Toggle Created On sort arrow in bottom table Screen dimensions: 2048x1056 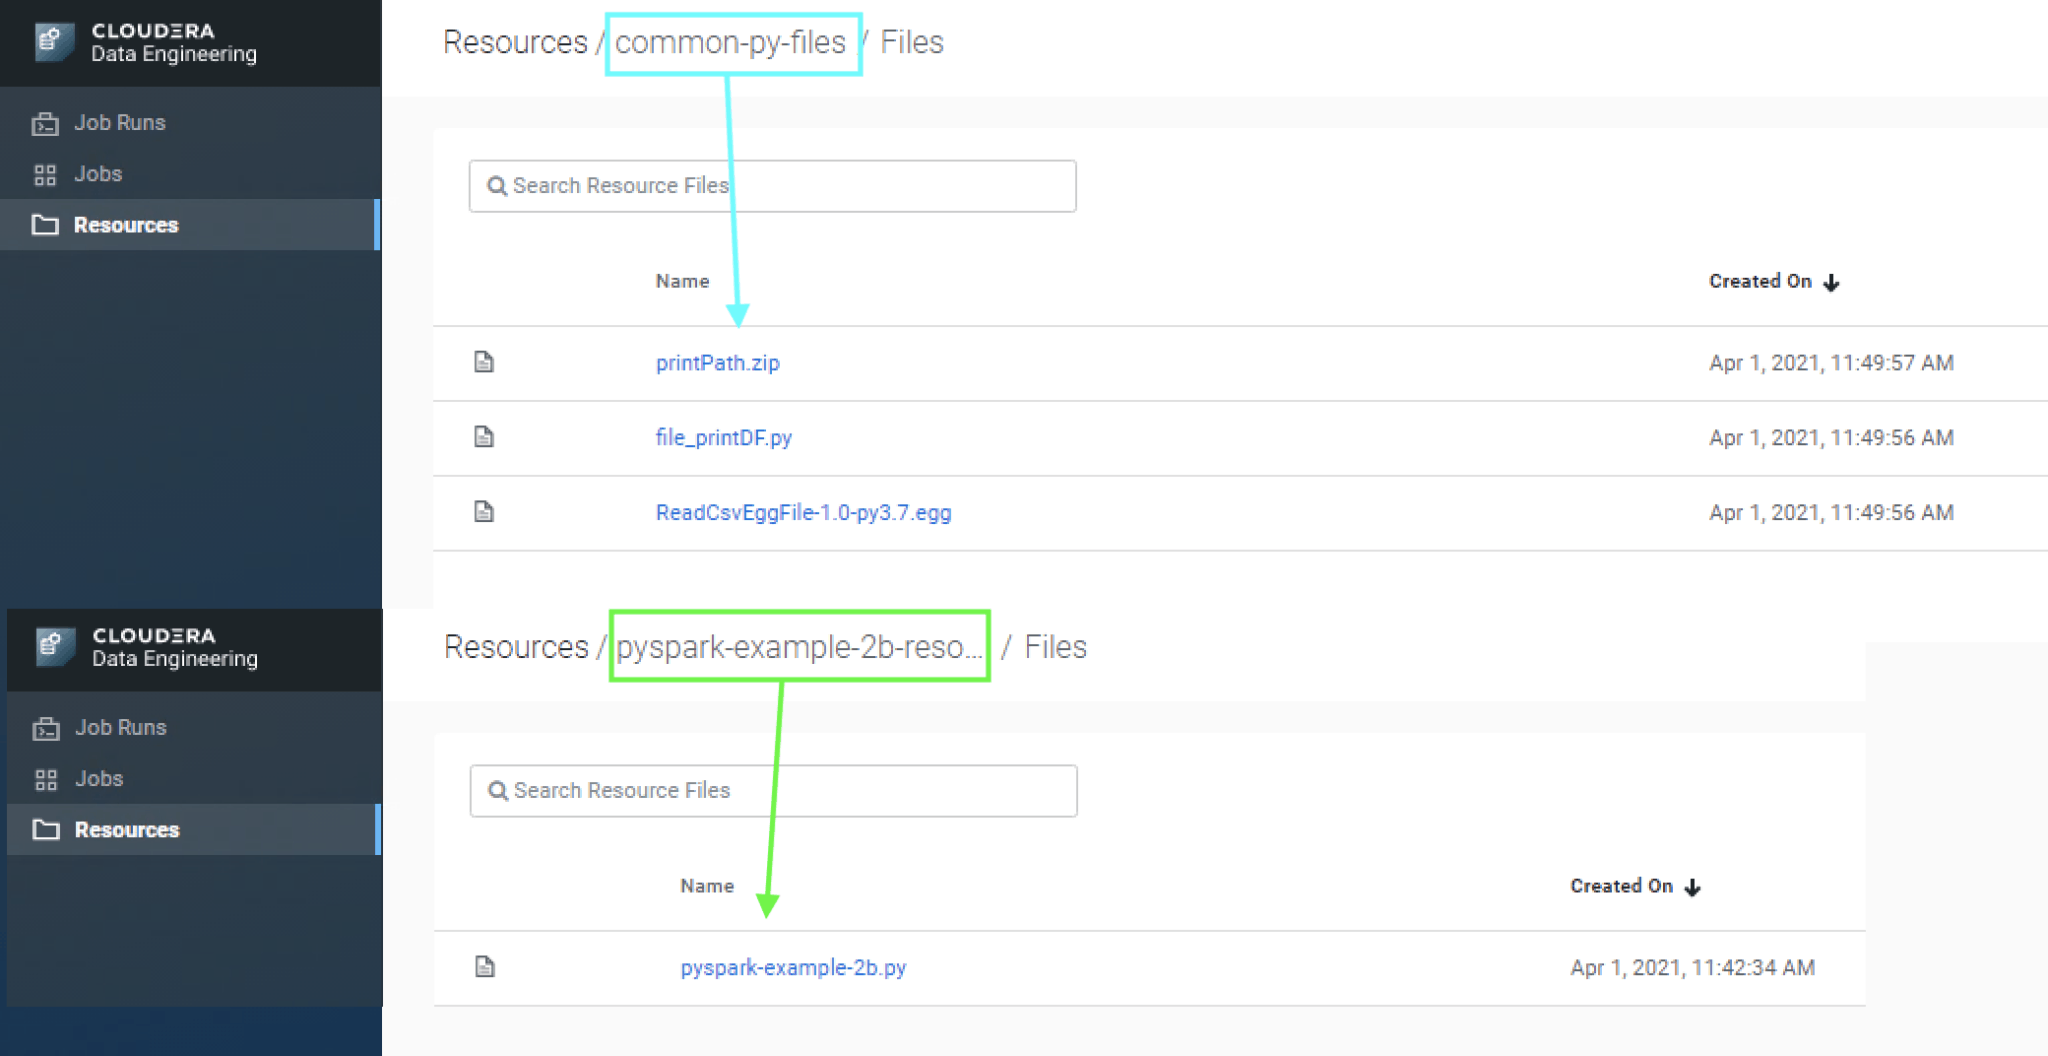(1692, 887)
